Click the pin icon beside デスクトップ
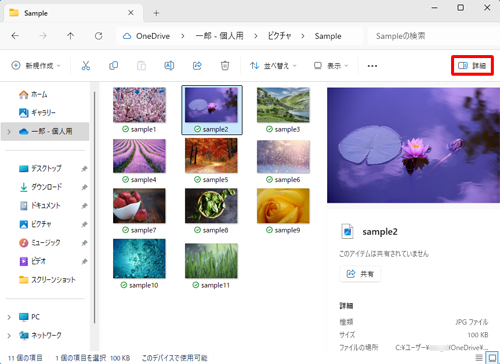 click(84, 169)
